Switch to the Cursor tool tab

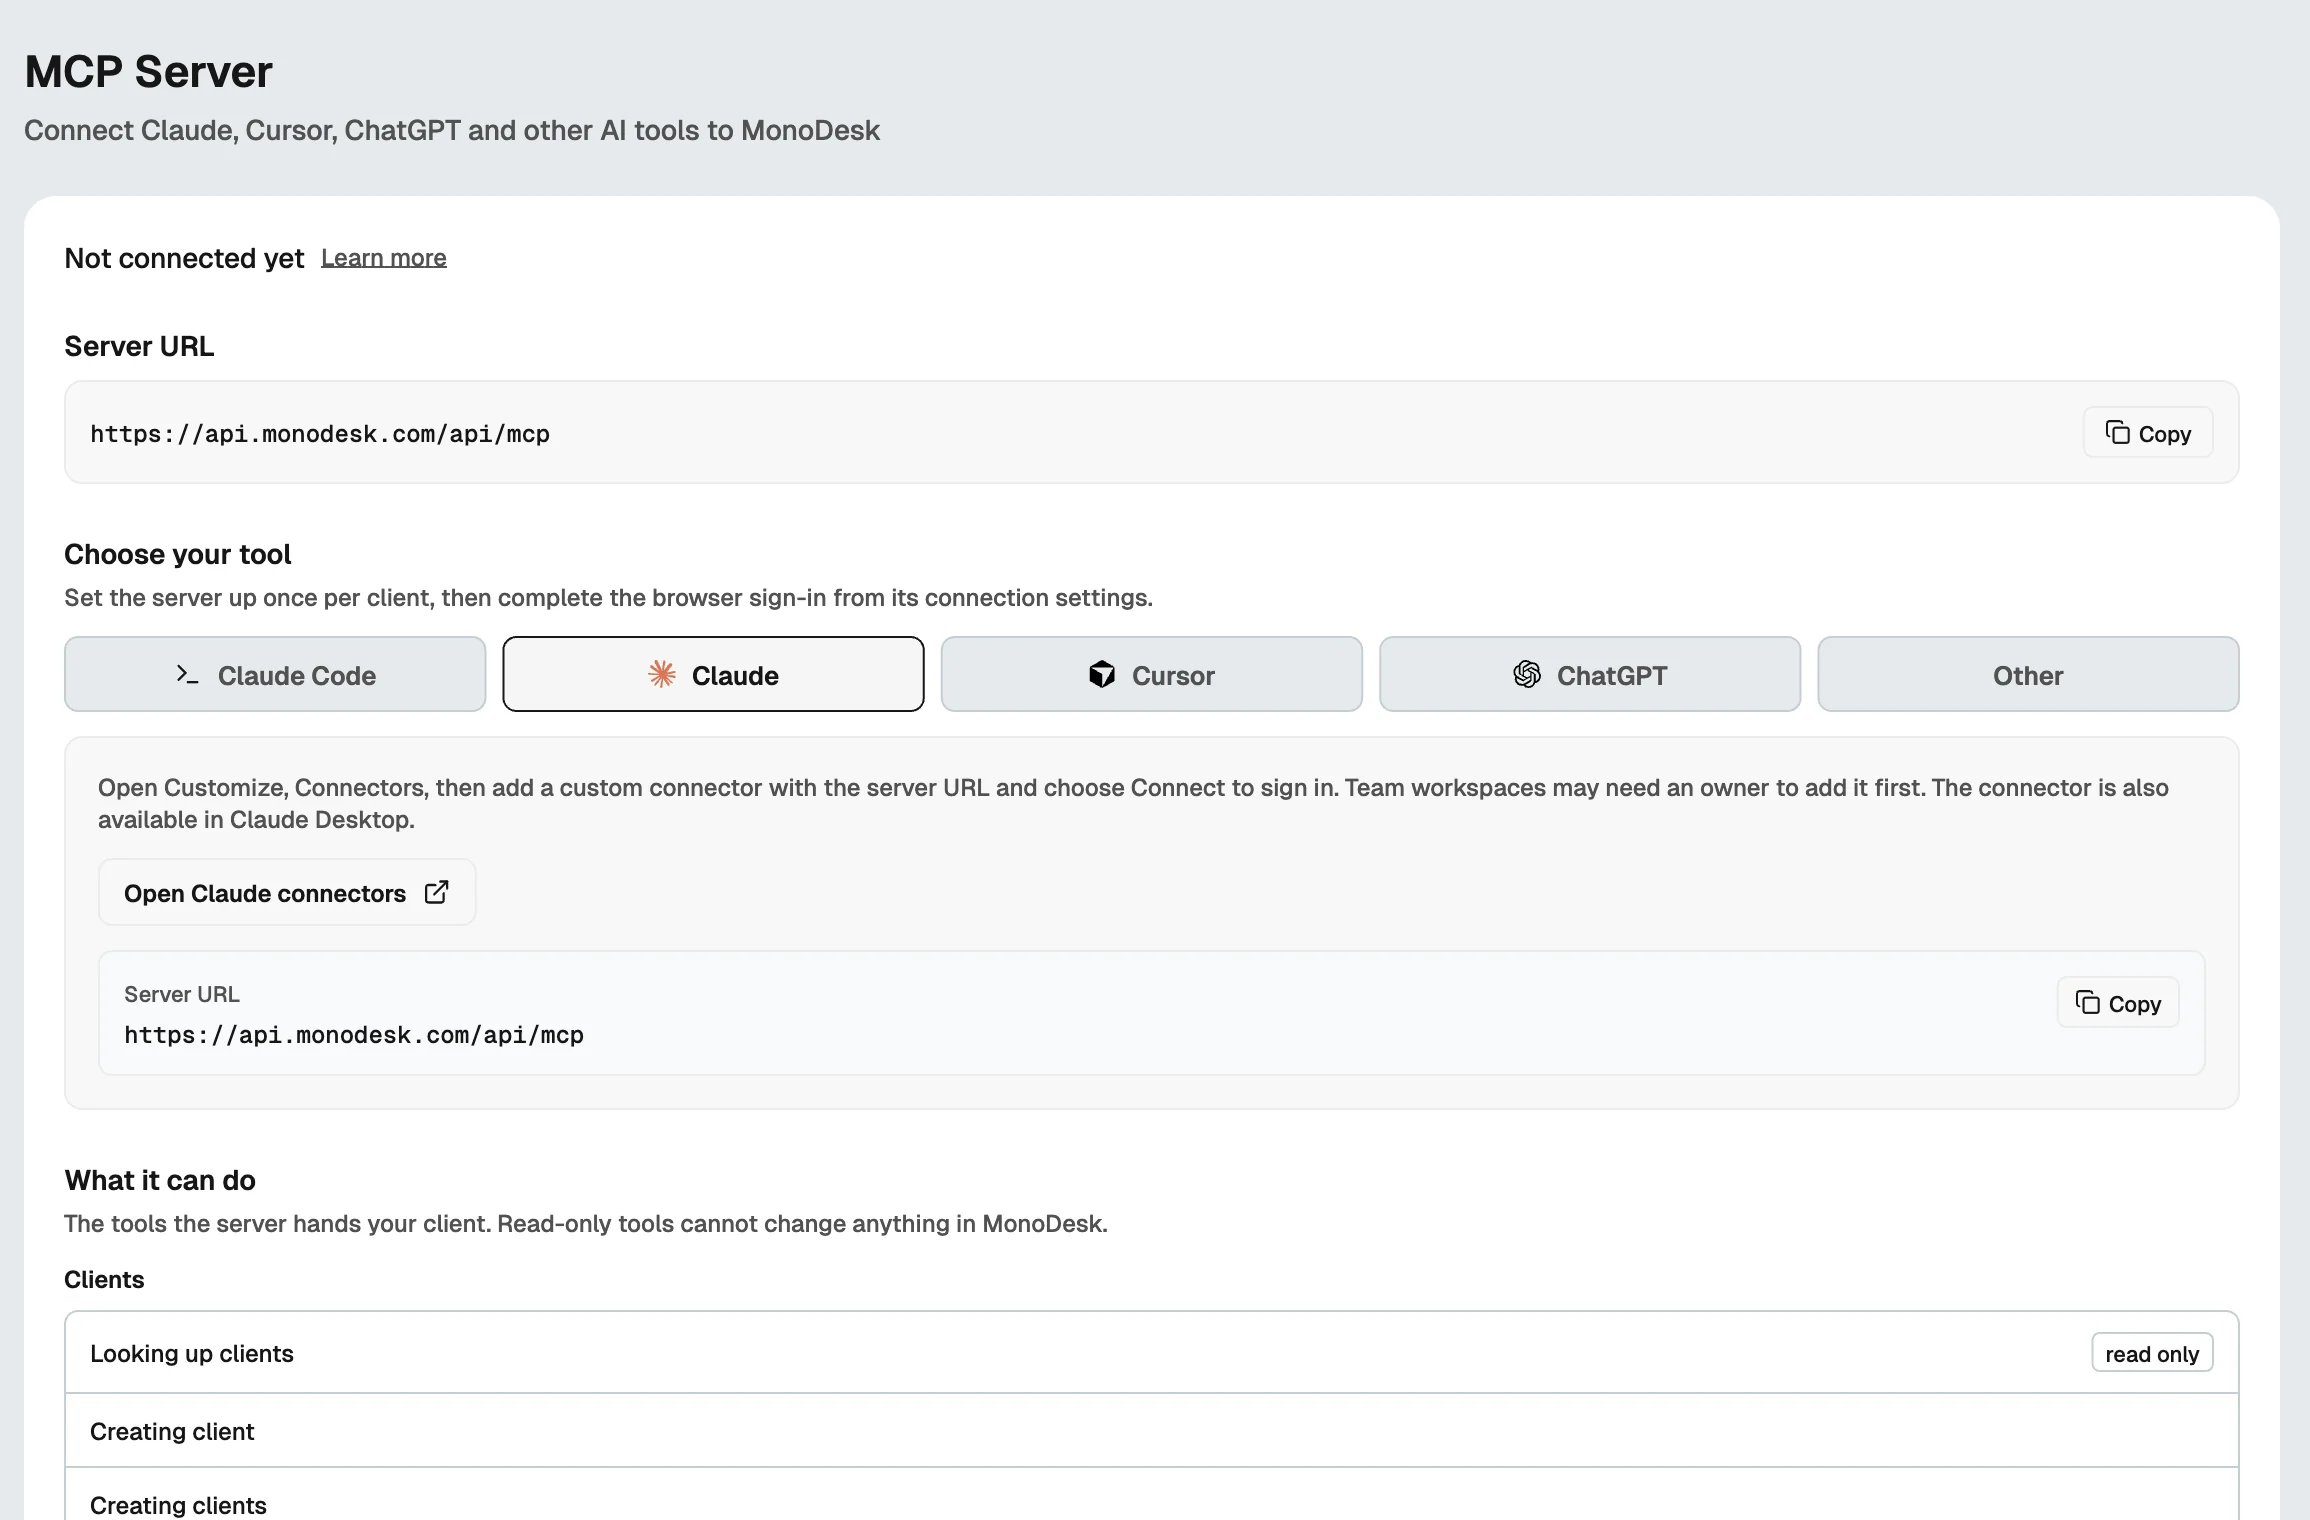[x=1152, y=674]
